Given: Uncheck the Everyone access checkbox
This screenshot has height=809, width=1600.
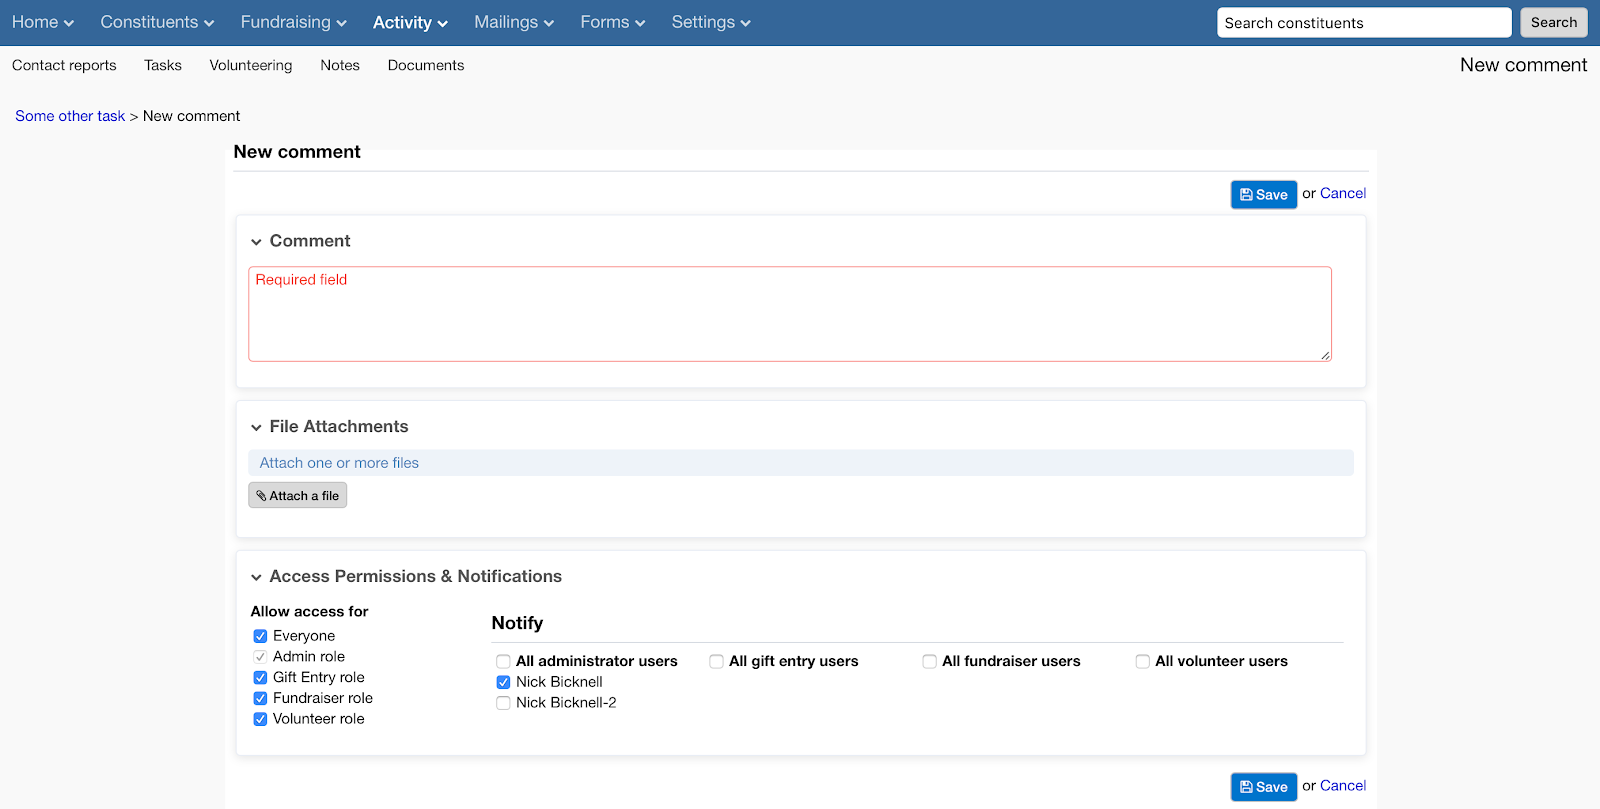Looking at the screenshot, I should click(x=260, y=636).
